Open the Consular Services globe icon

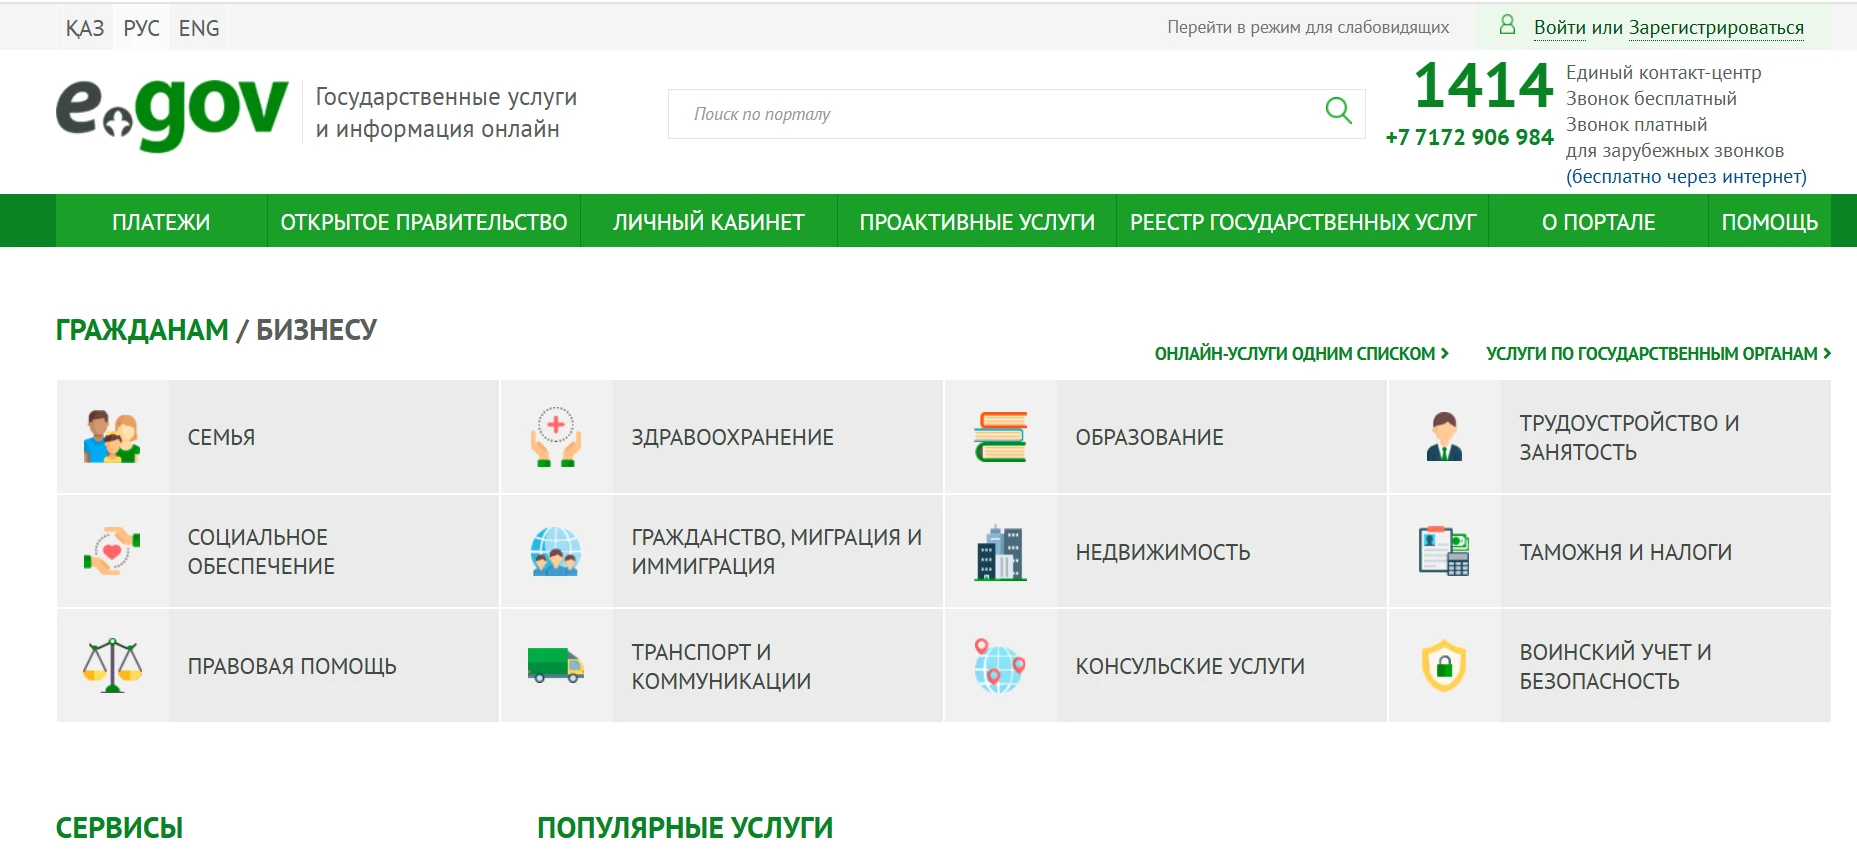click(x=1000, y=666)
